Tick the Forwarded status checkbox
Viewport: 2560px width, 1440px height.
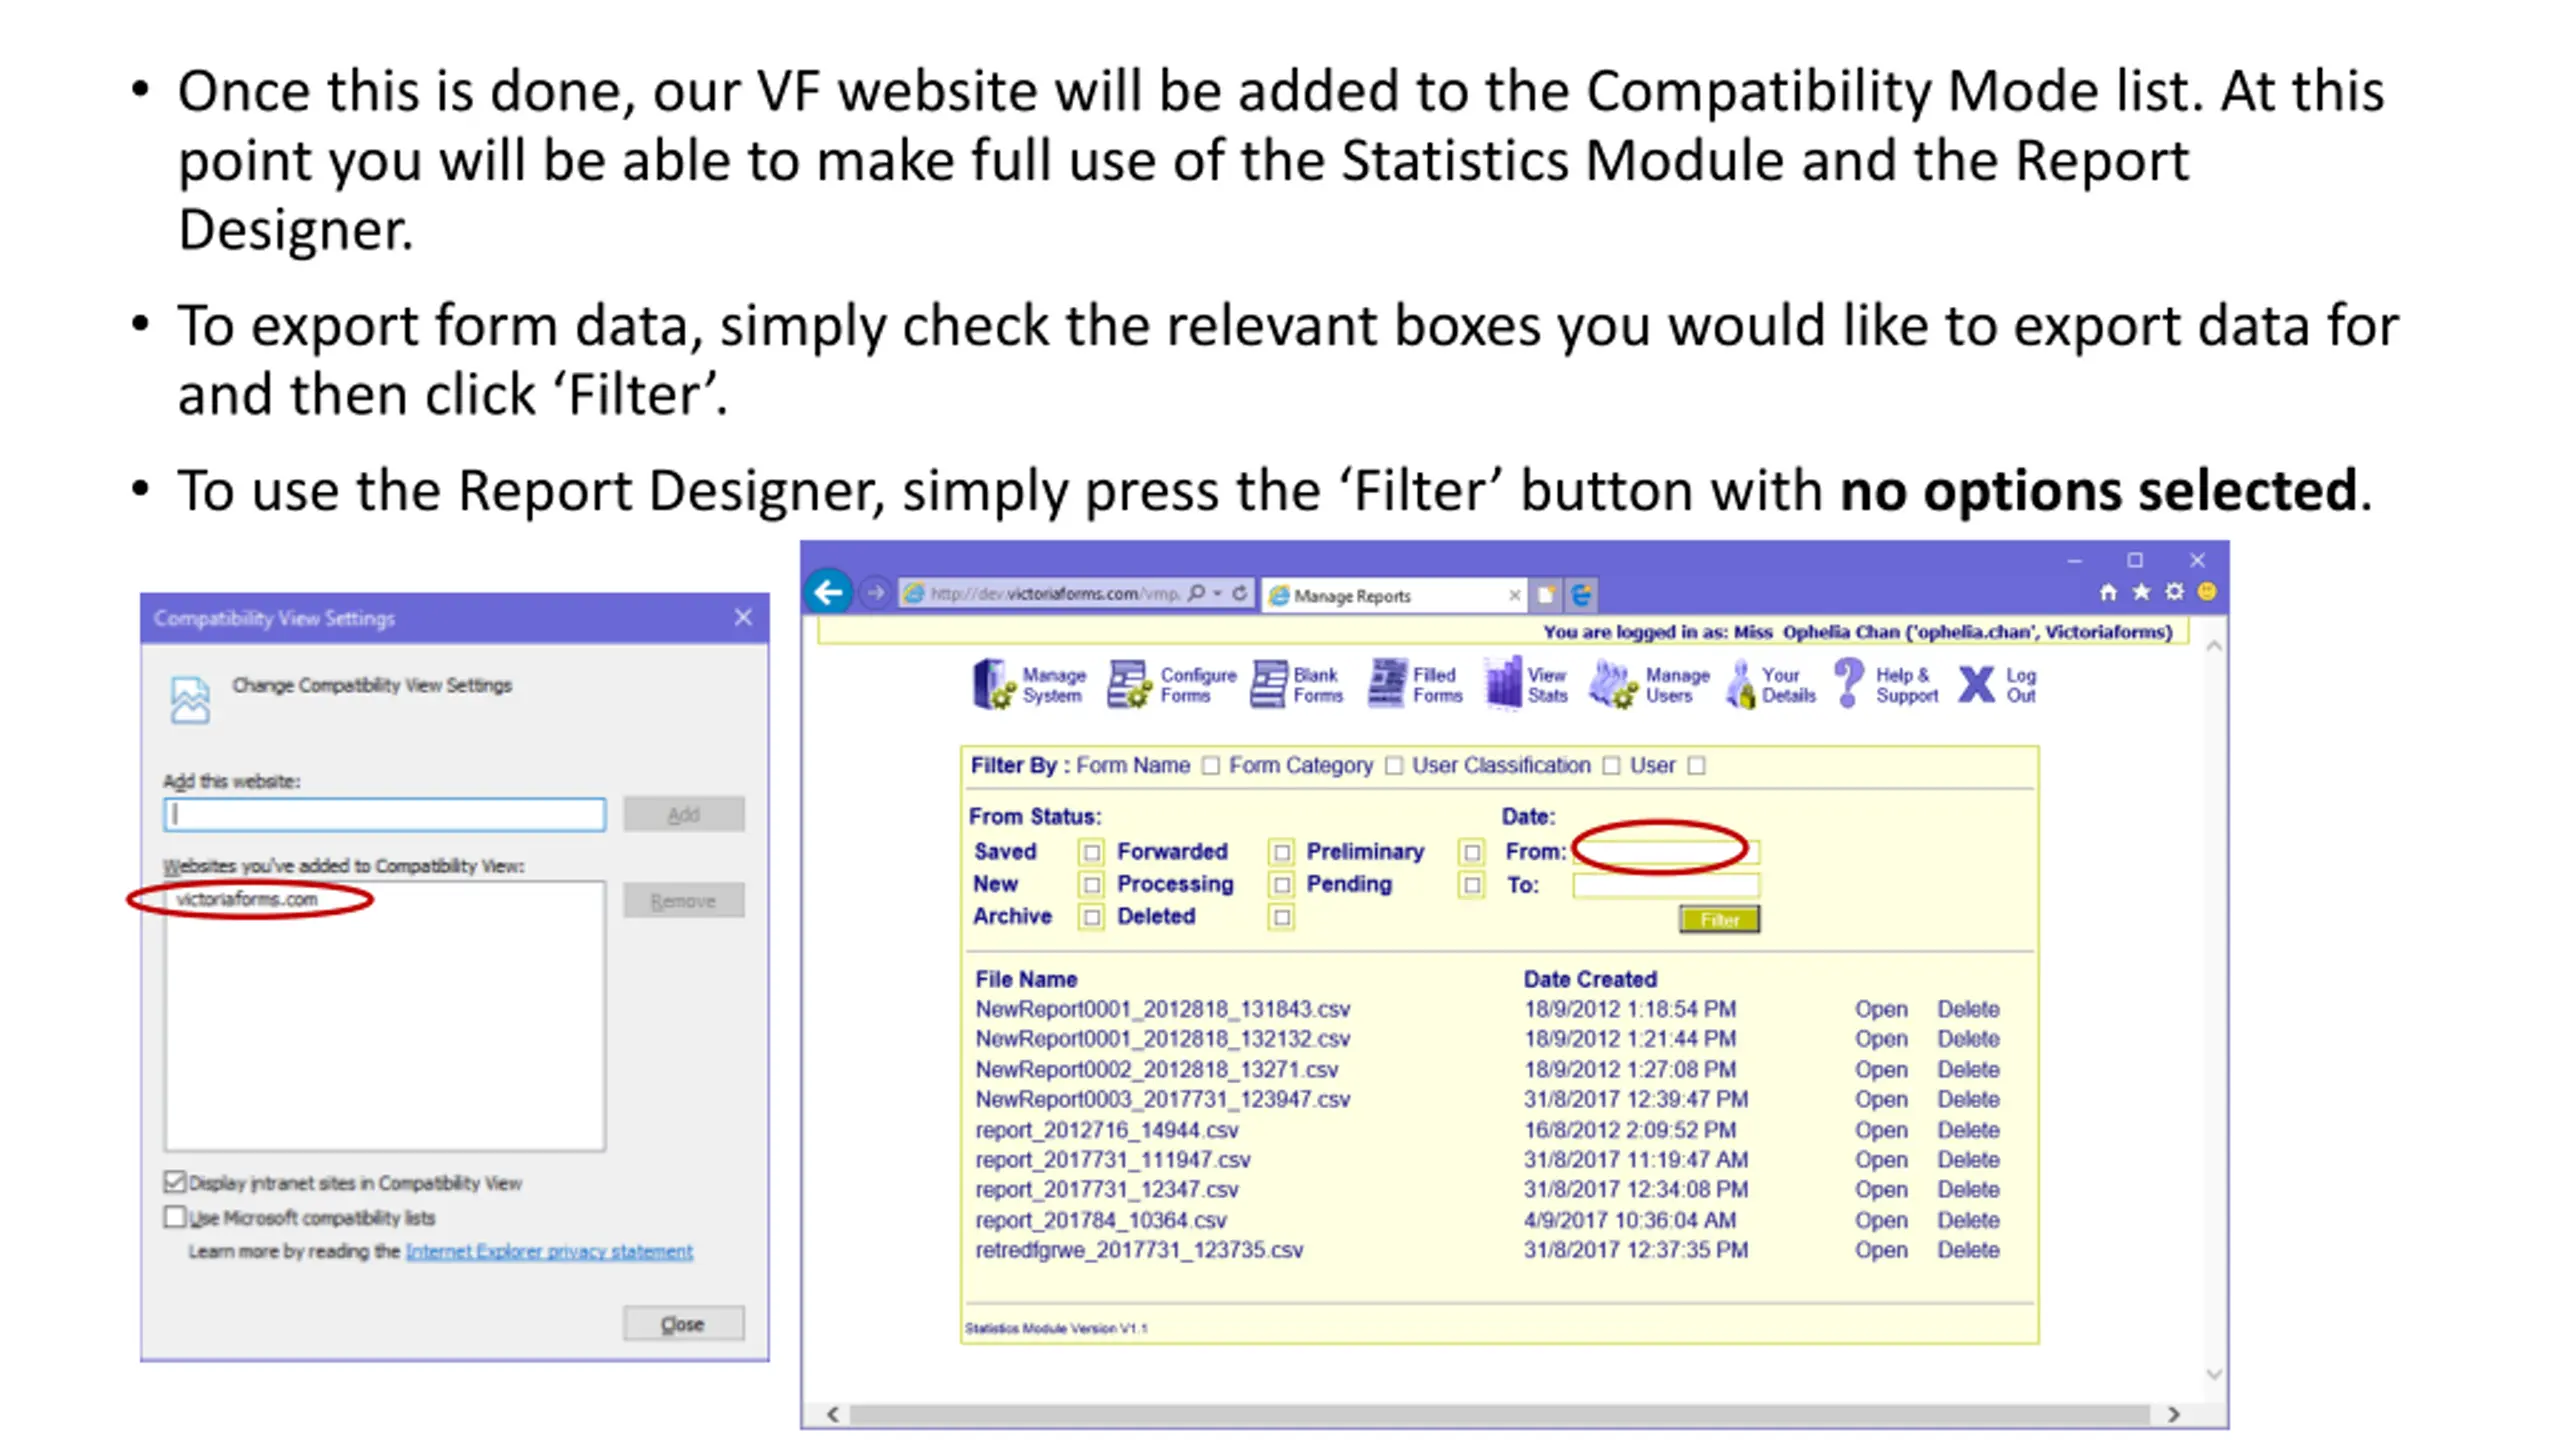(1281, 852)
